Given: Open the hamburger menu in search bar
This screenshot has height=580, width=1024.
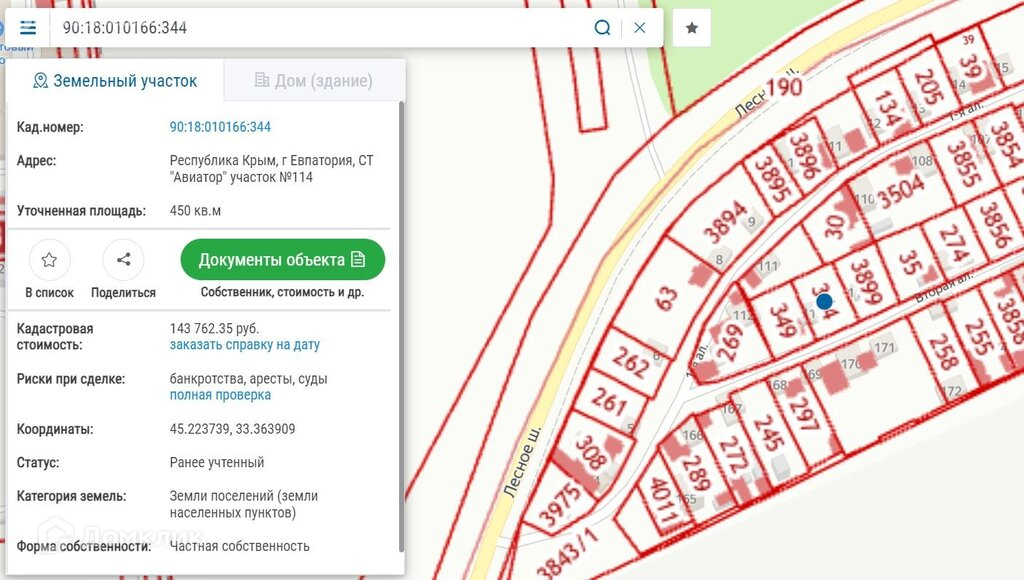Looking at the screenshot, I should 28,28.
